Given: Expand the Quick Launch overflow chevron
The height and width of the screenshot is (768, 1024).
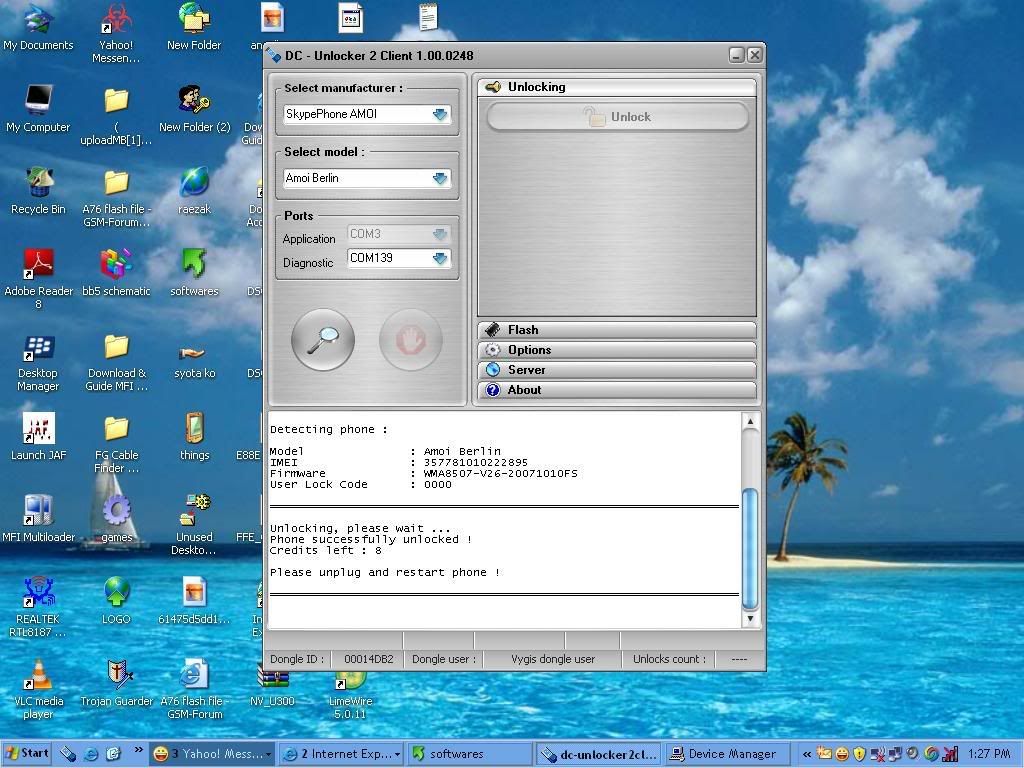Looking at the screenshot, I should pyautogui.click(x=138, y=750).
